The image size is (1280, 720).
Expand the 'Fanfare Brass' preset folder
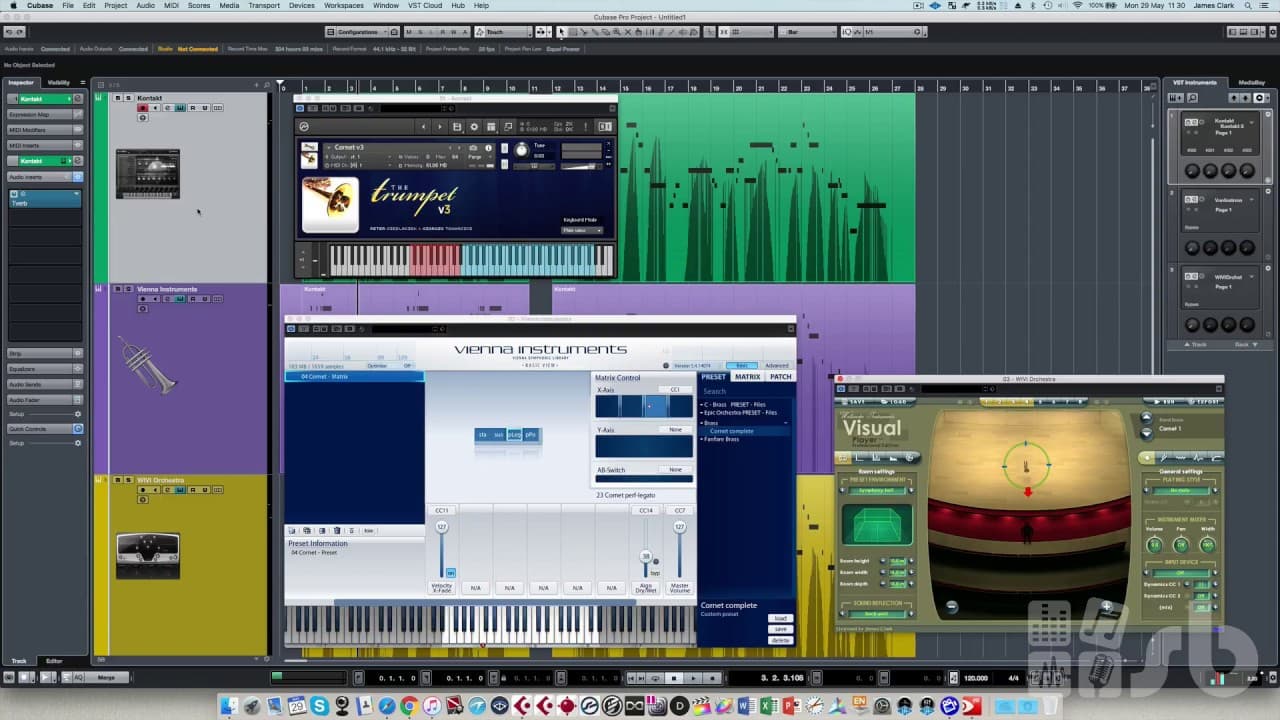coord(703,439)
